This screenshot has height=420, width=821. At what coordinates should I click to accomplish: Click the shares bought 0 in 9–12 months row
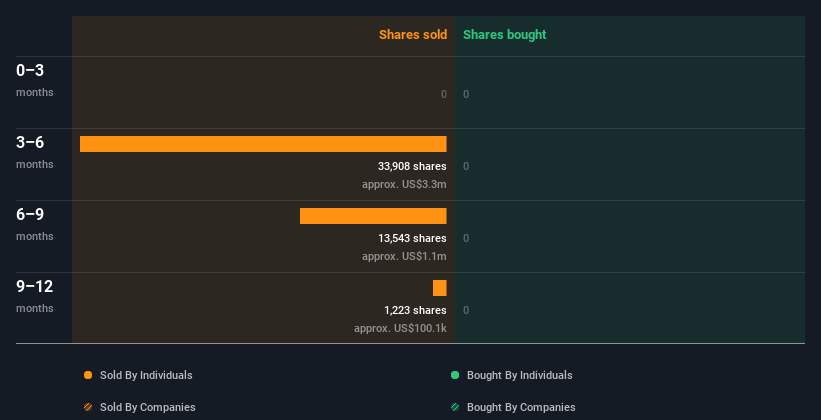pyautogui.click(x=466, y=310)
